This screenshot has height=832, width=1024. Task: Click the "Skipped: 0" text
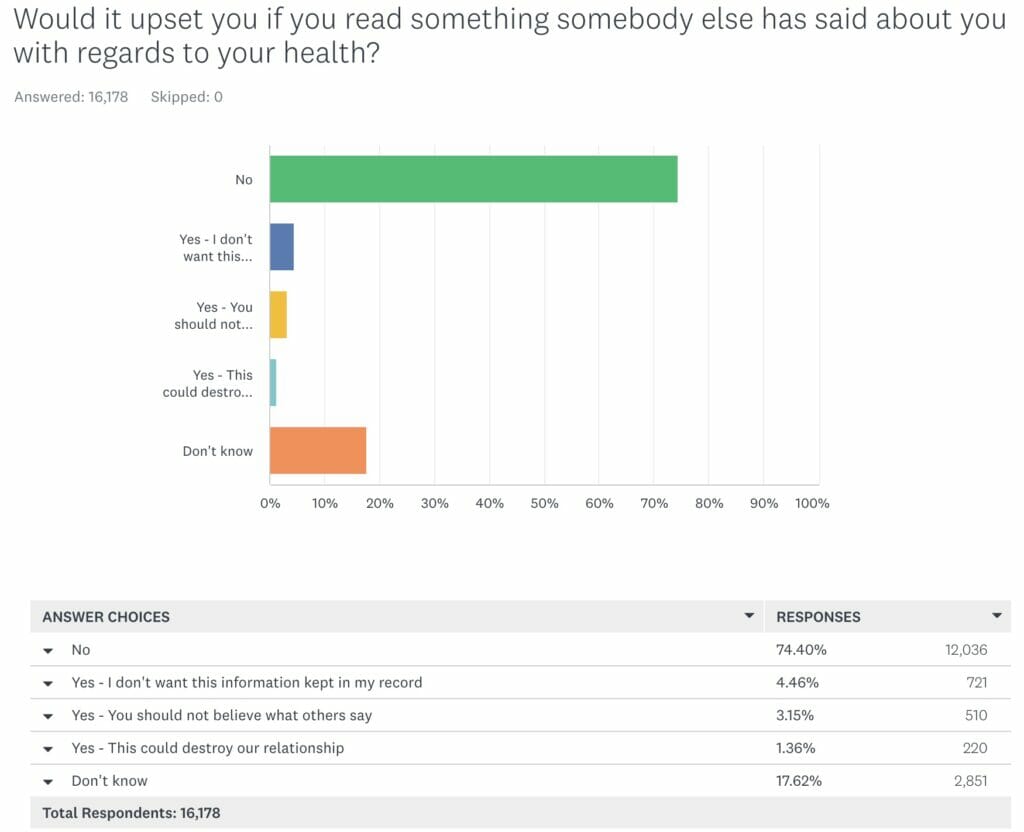tap(186, 97)
